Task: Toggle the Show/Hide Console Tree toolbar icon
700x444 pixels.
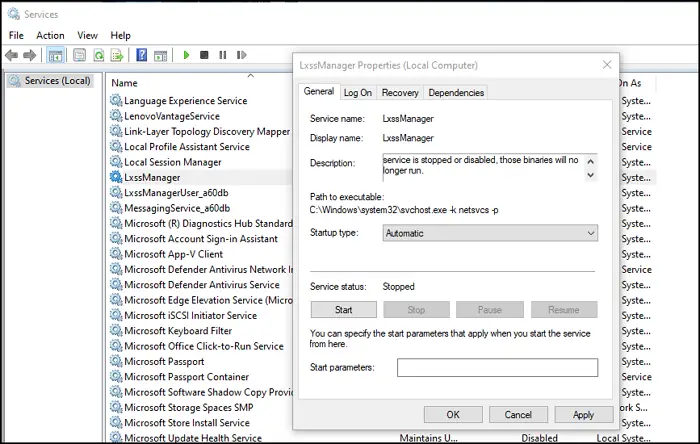Action: tap(56, 55)
